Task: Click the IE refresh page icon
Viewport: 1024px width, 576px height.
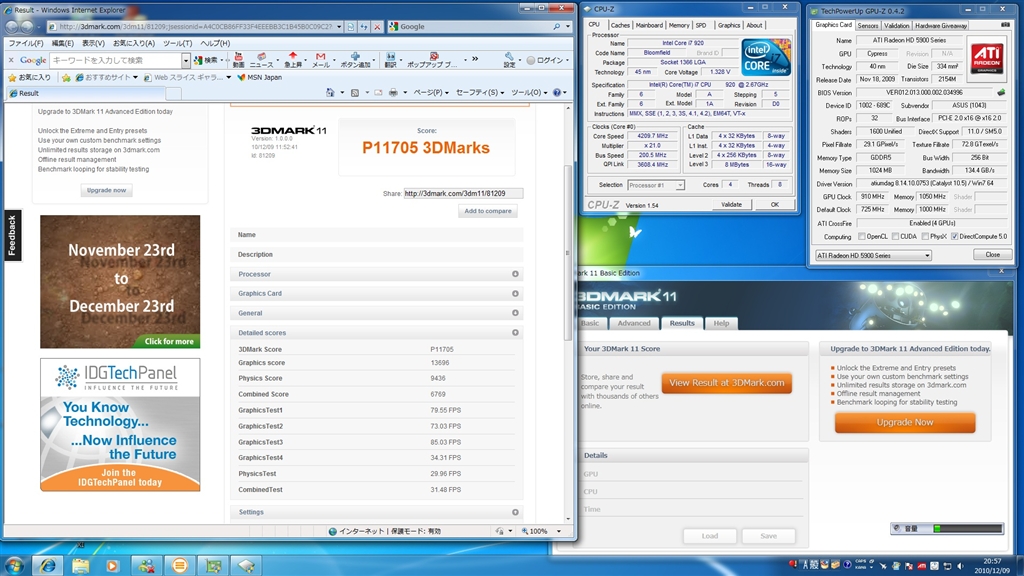Action: 364,27
